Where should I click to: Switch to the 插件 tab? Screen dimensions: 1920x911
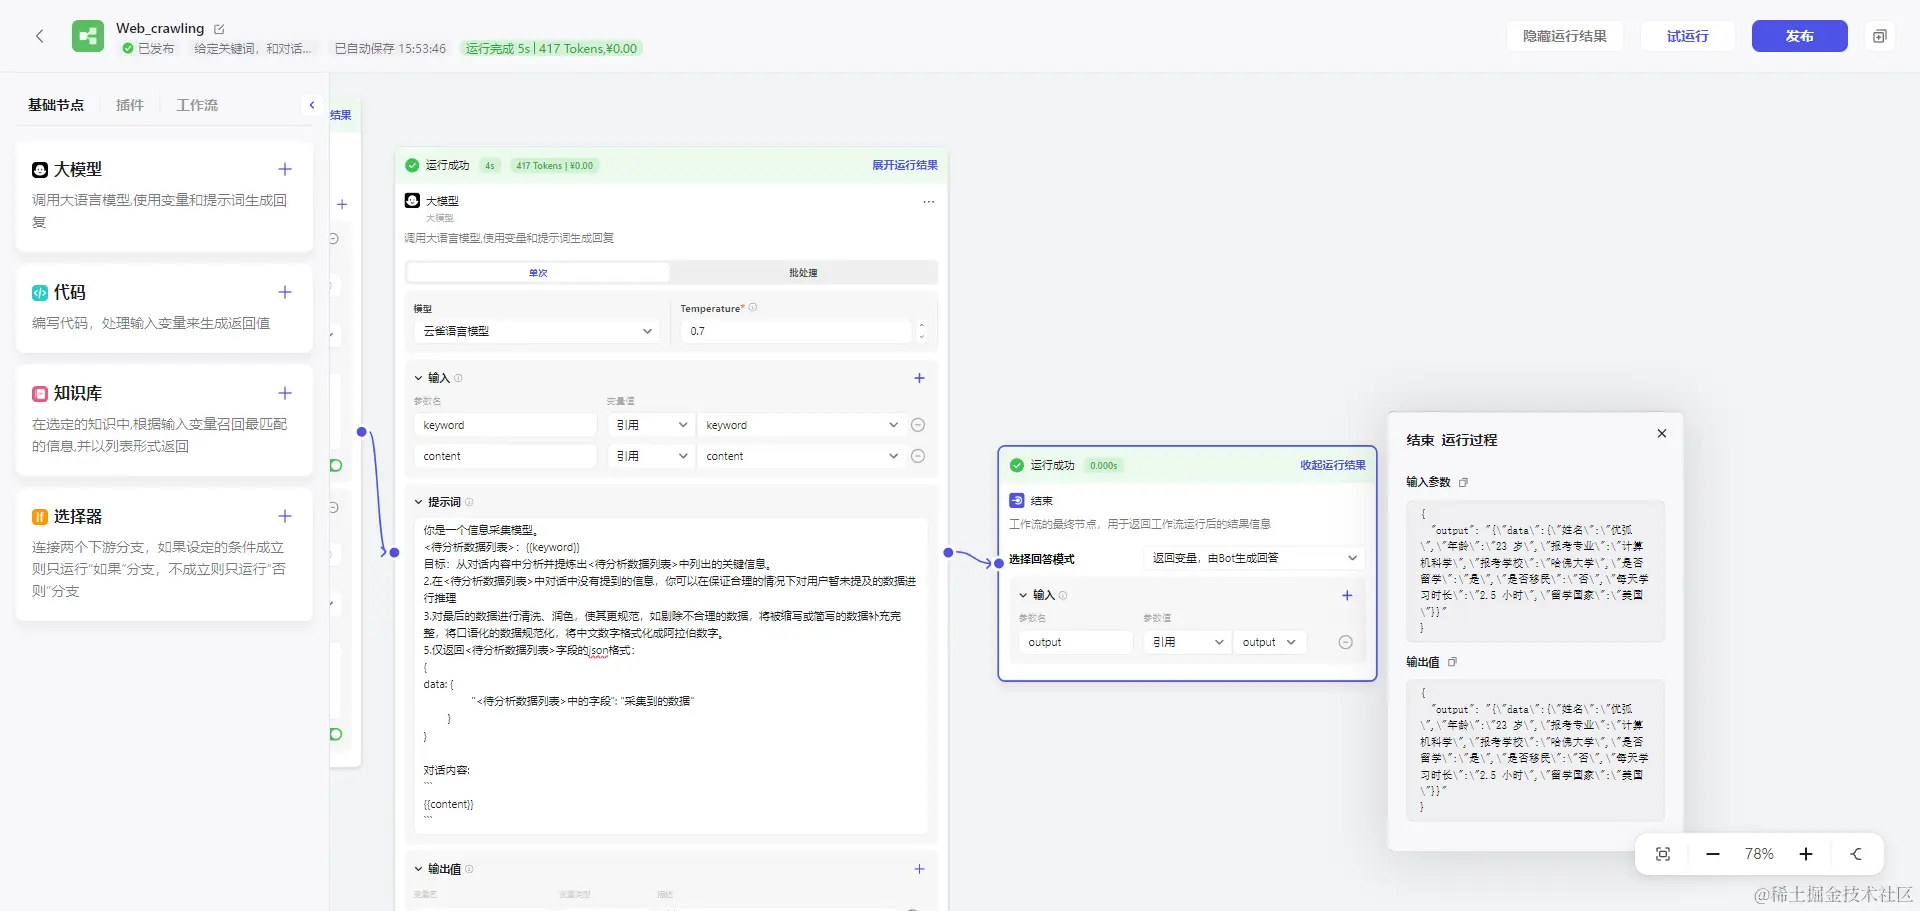tap(130, 105)
